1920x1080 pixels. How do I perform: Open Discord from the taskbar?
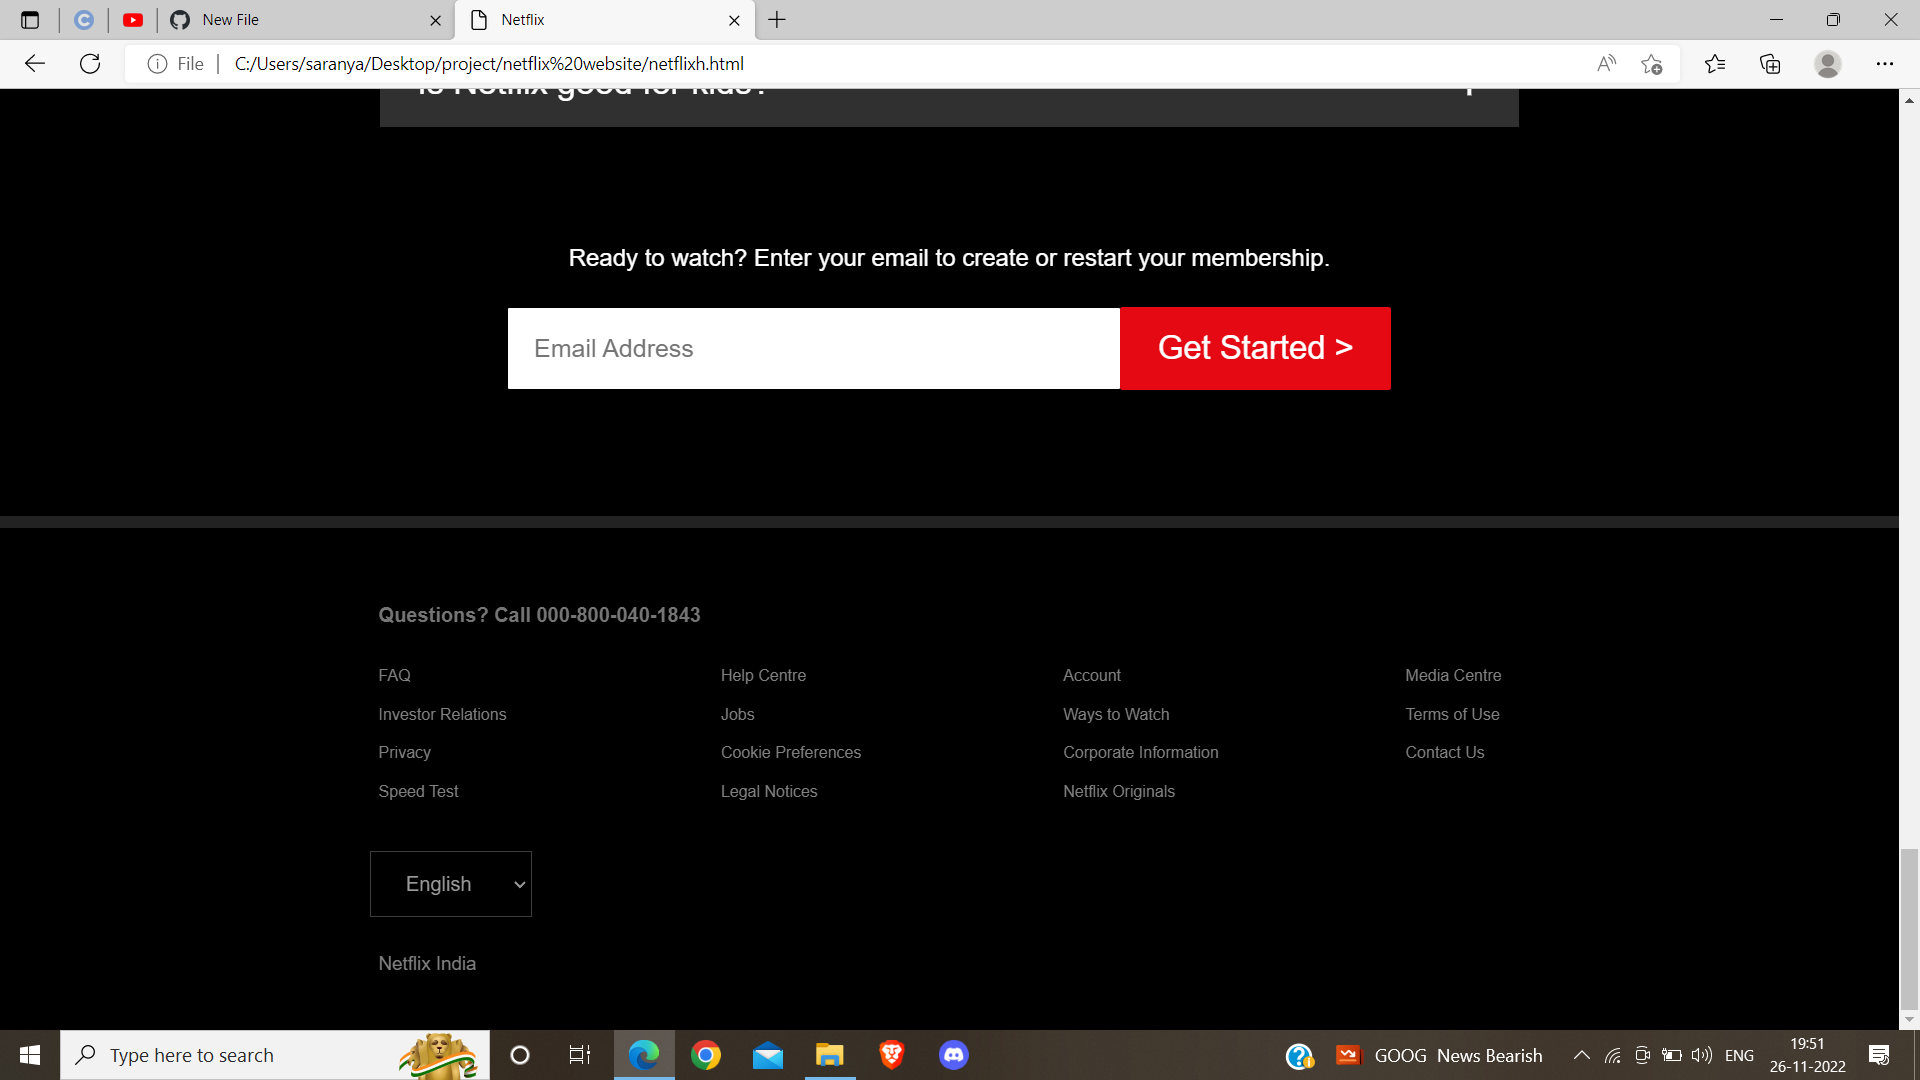point(953,1054)
